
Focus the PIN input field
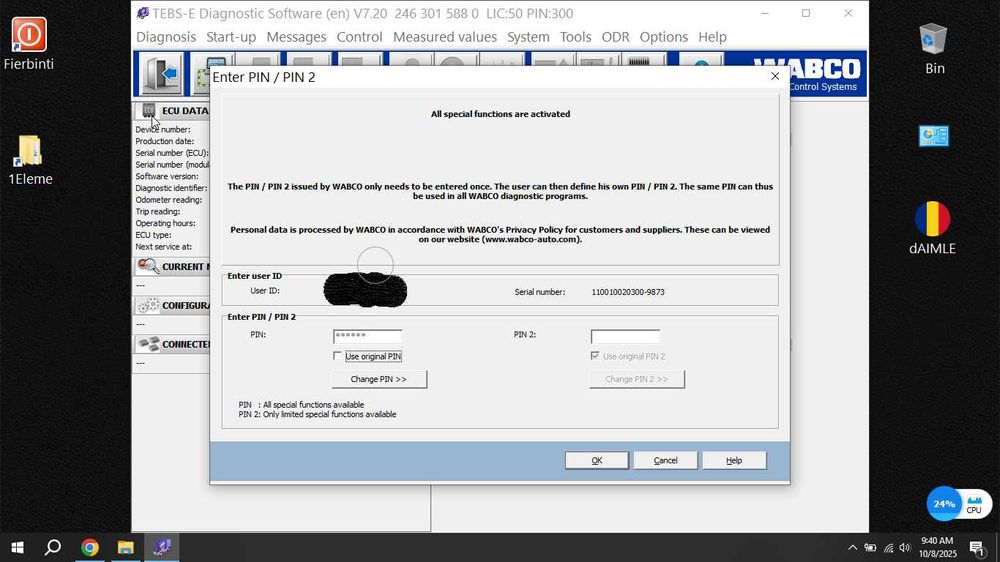[x=367, y=336]
